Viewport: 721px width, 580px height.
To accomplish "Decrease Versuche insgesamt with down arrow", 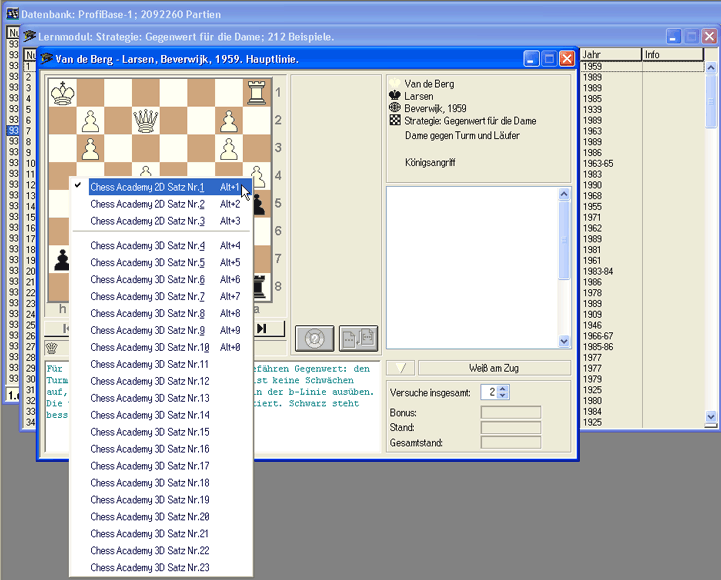I will click(503, 396).
